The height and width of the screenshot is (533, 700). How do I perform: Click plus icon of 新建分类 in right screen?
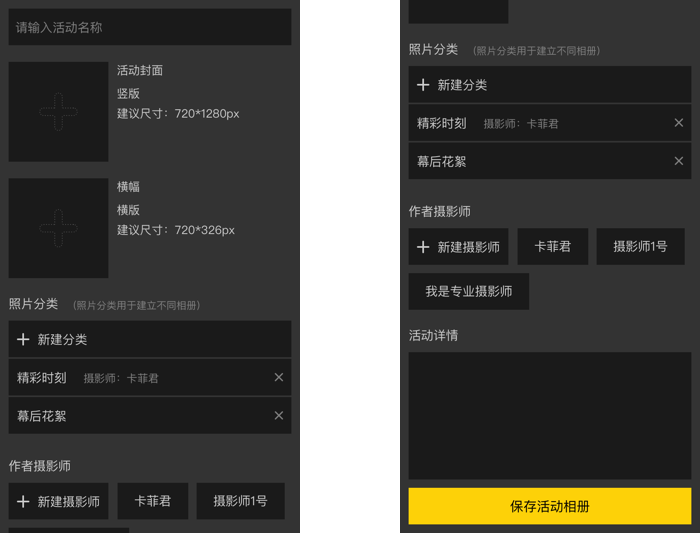point(423,85)
